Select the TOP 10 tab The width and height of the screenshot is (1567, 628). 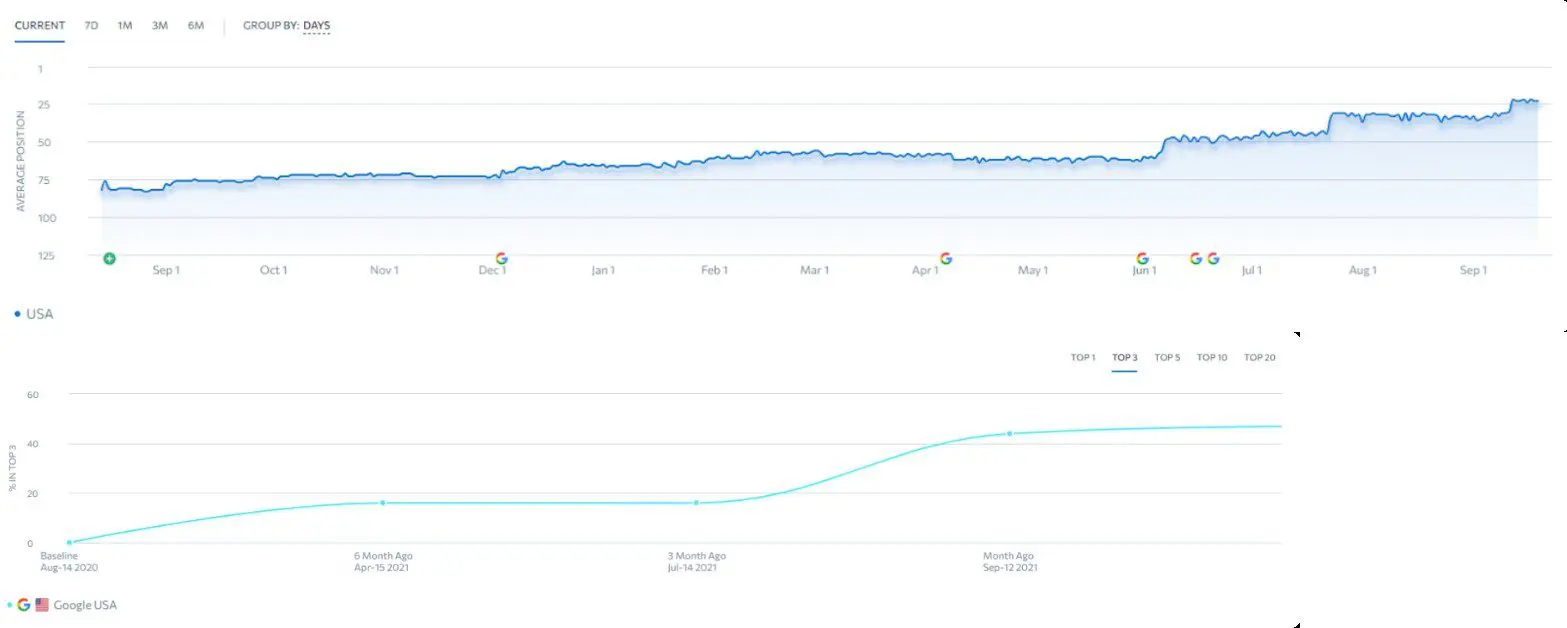coord(1212,357)
